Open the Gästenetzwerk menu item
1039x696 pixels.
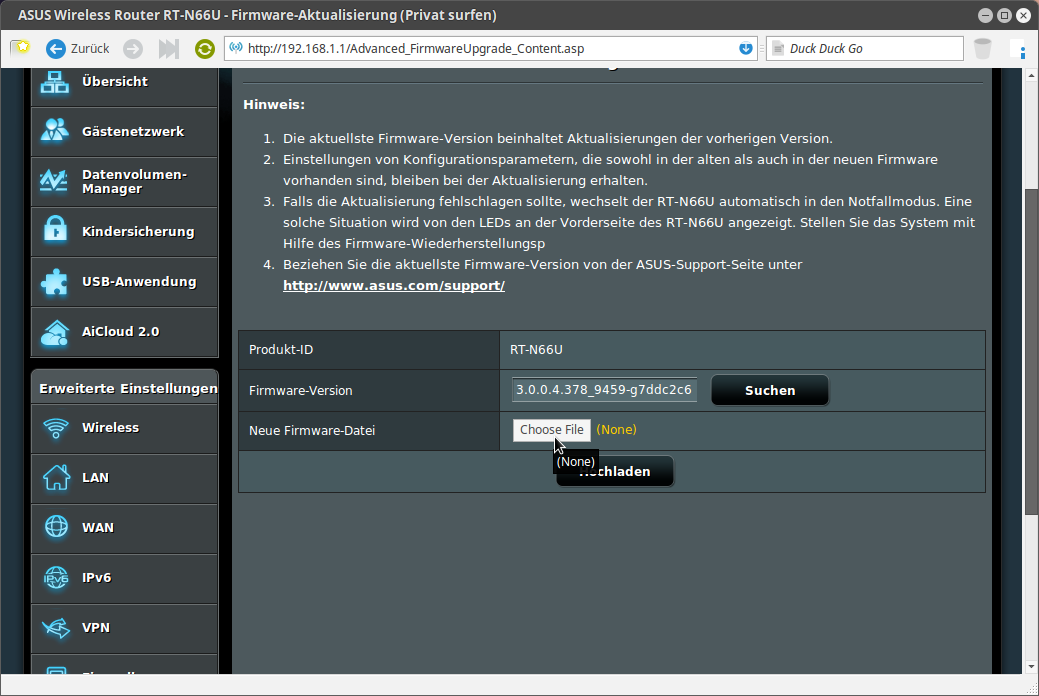[x=125, y=131]
